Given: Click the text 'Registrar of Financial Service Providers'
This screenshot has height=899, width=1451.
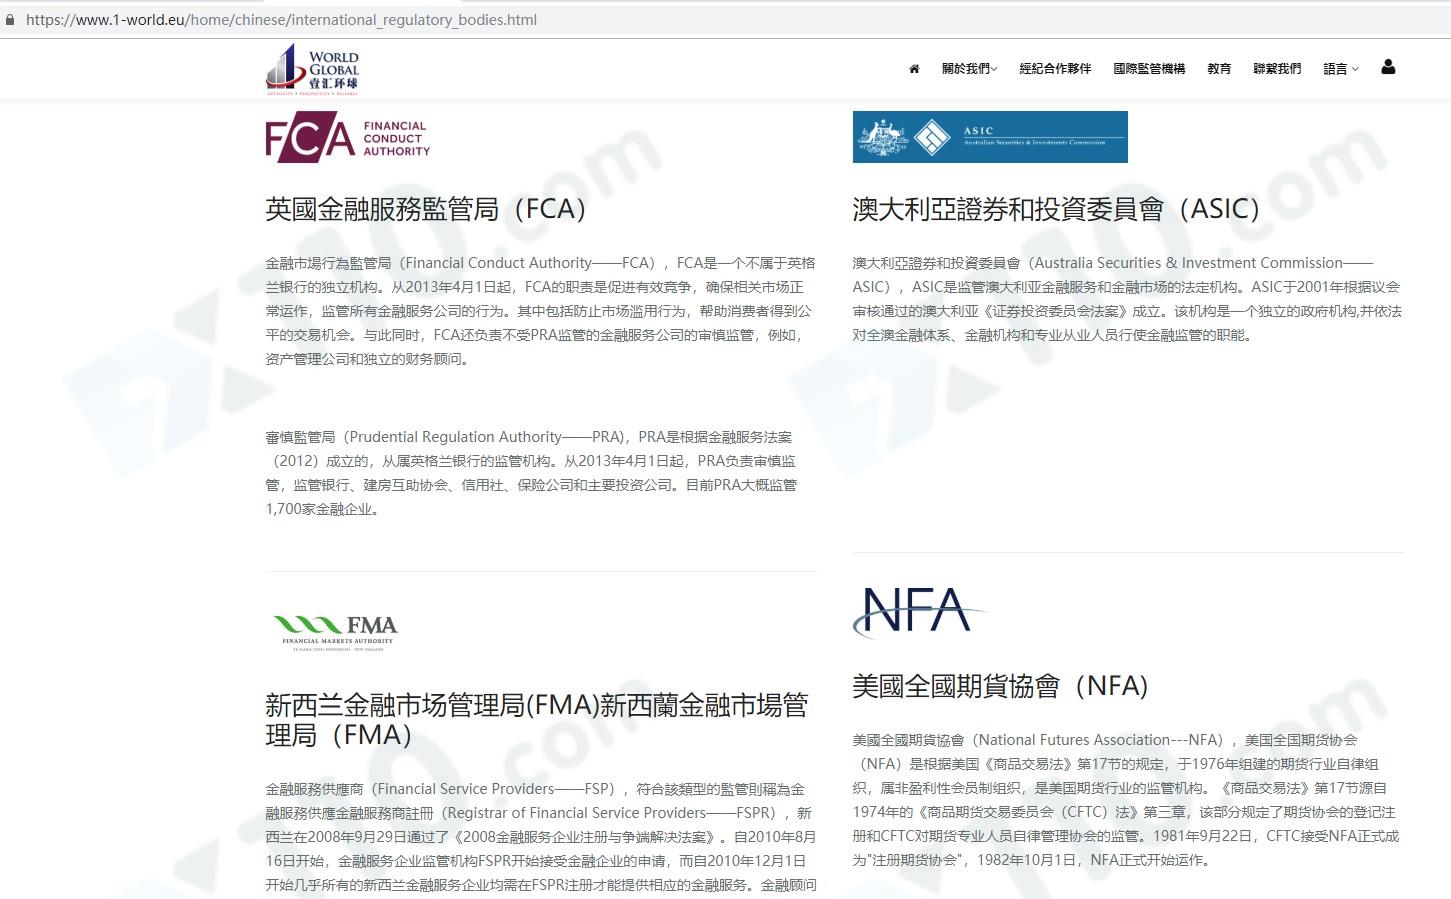Looking at the screenshot, I should coord(575,813).
